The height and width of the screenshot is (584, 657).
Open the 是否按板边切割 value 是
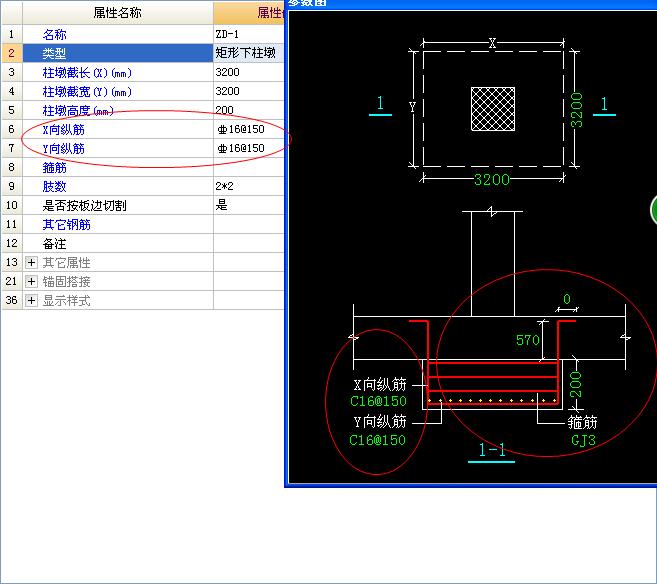coord(248,205)
